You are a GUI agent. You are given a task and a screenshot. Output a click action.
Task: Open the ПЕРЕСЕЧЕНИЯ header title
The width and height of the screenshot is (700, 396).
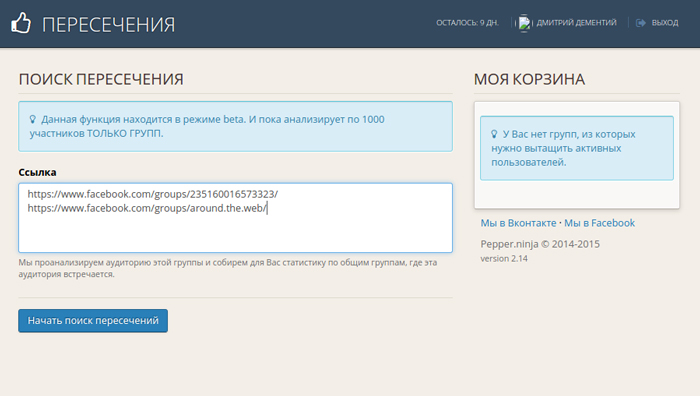108,25
